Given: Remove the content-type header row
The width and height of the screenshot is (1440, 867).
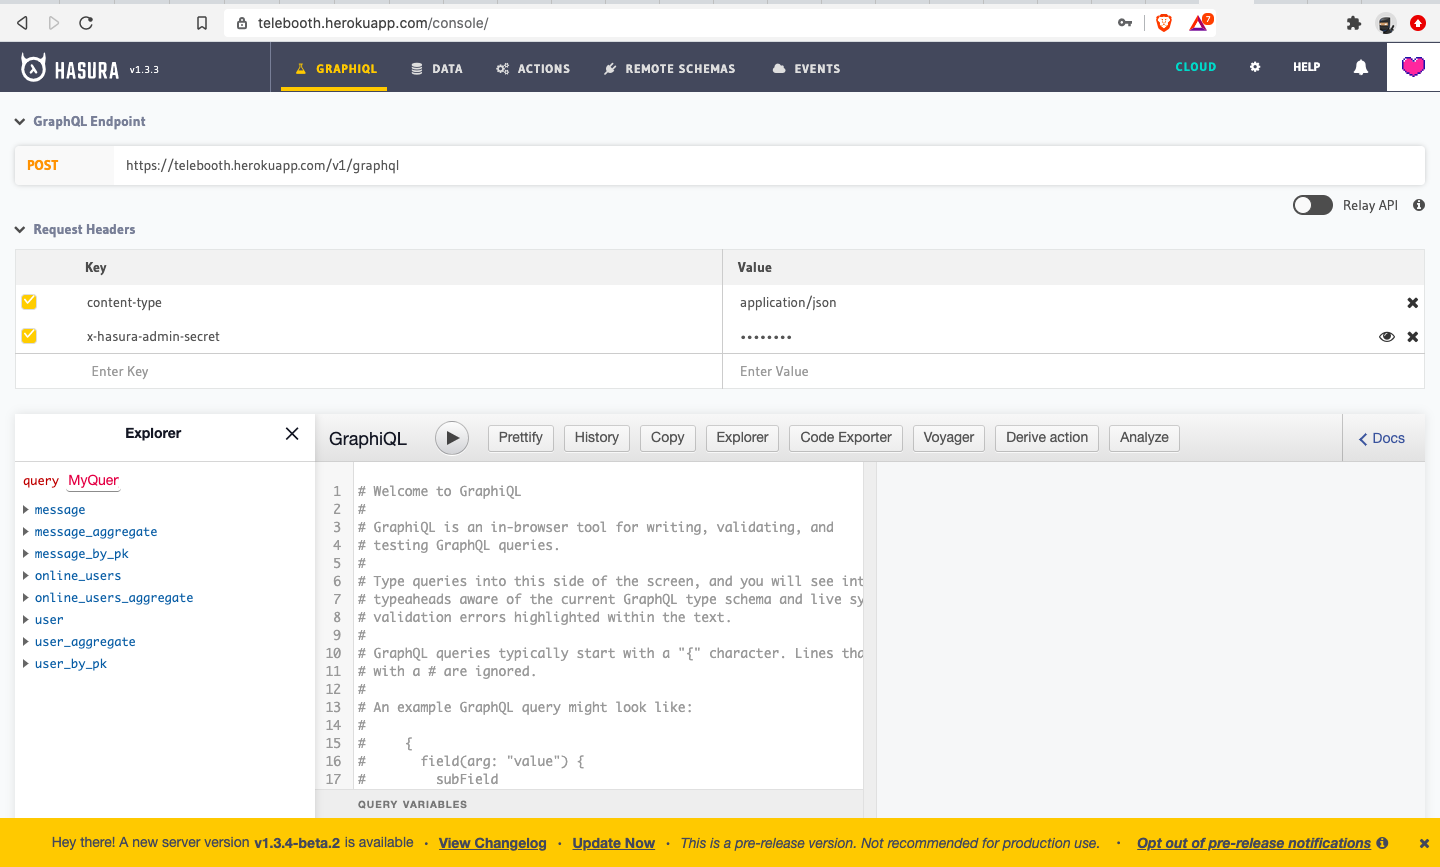Looking at the screenshot, I should 1413,303.
